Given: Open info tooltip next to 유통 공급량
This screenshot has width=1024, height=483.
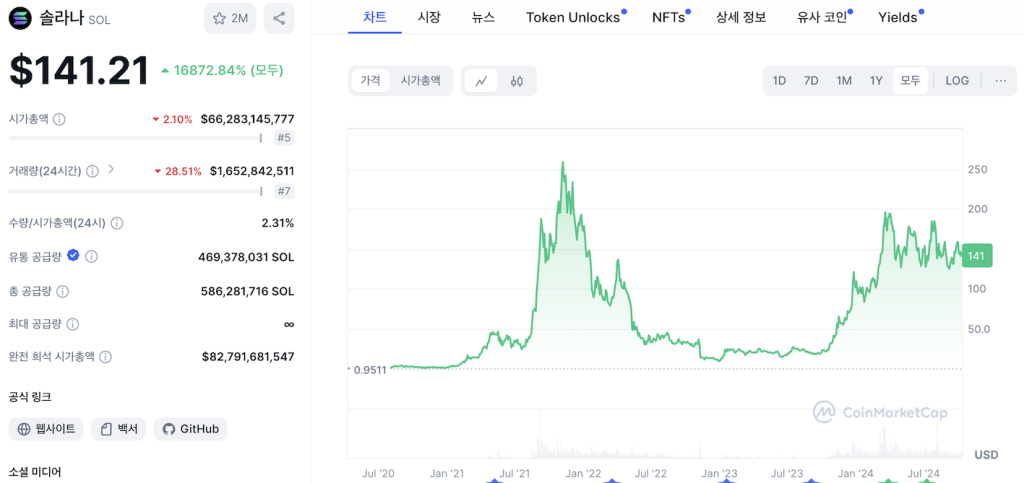Looking at the screenshot, I should click(x=91, y=257).
